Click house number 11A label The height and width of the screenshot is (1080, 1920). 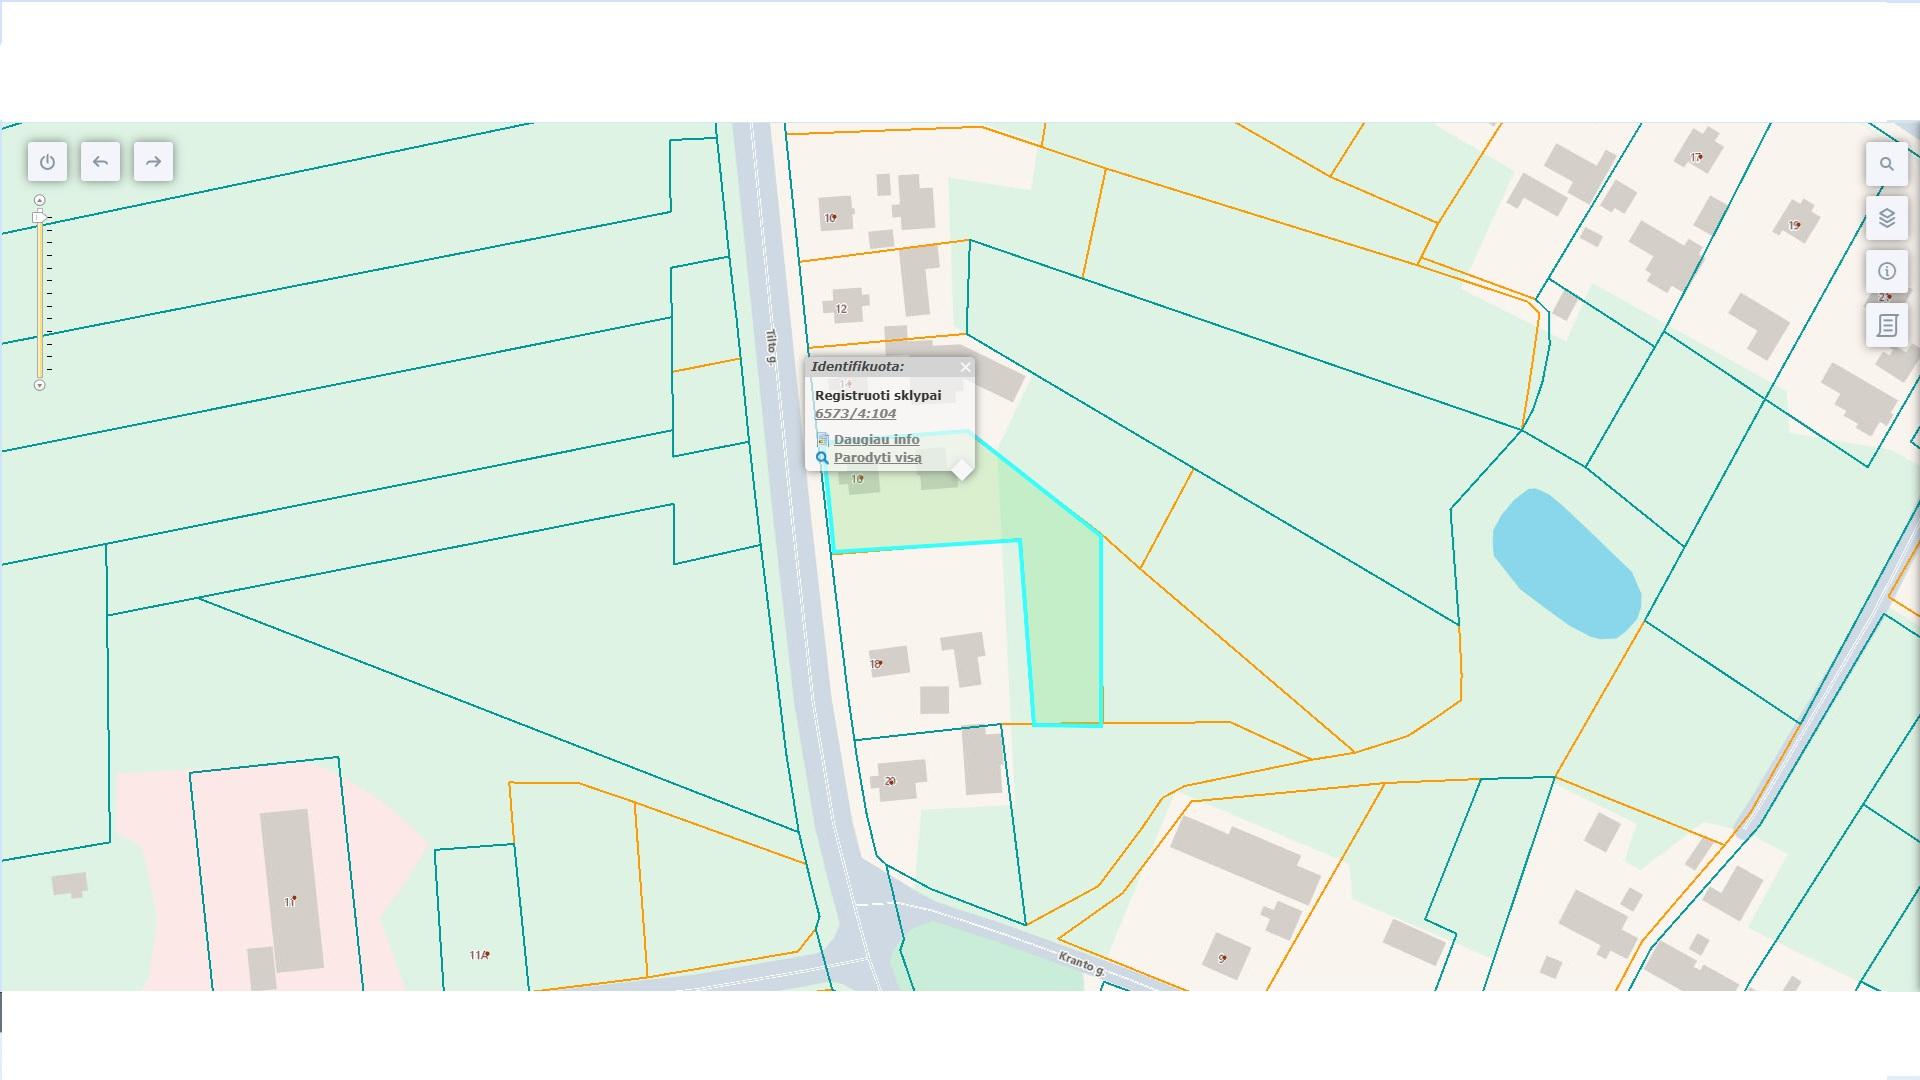479,955
